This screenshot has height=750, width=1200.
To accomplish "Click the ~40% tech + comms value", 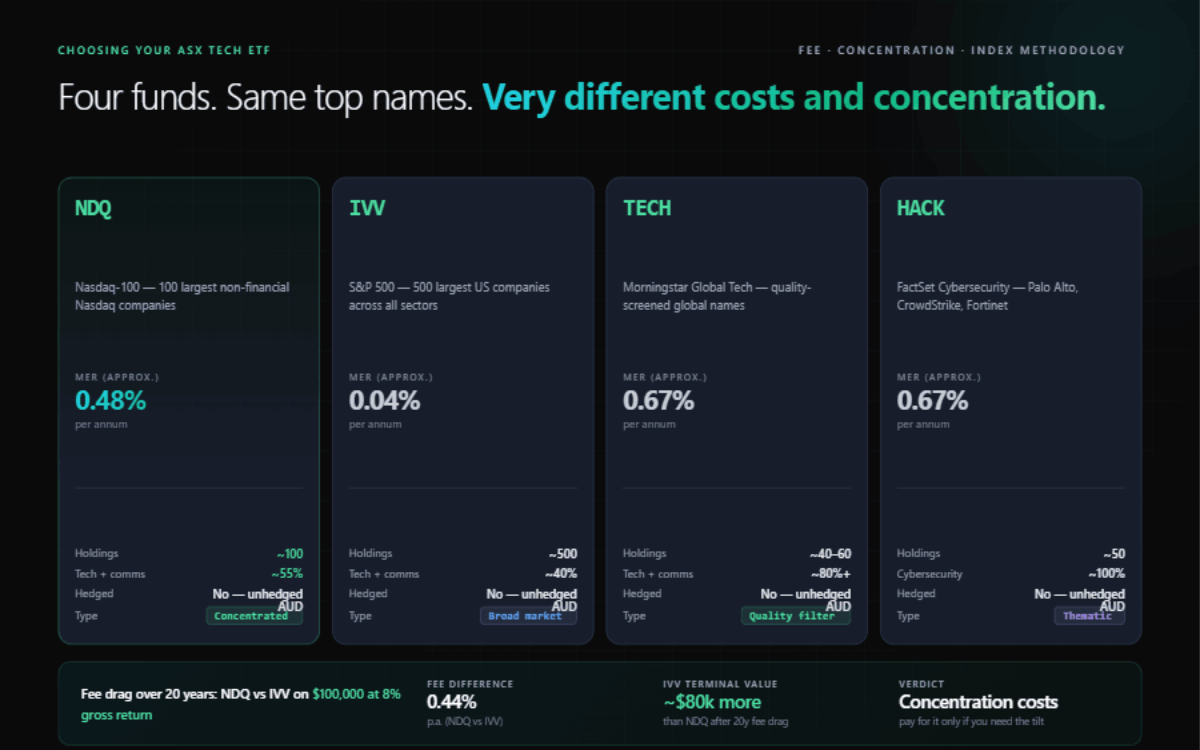I will coord(561,574).
